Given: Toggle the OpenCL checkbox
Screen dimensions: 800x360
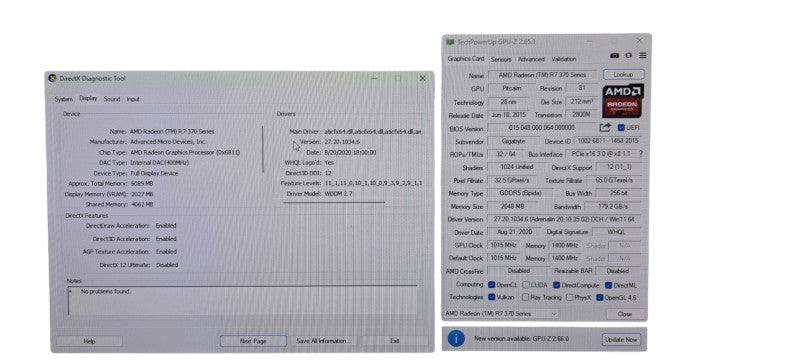Looking at the screenshot, I should (492, 285).
